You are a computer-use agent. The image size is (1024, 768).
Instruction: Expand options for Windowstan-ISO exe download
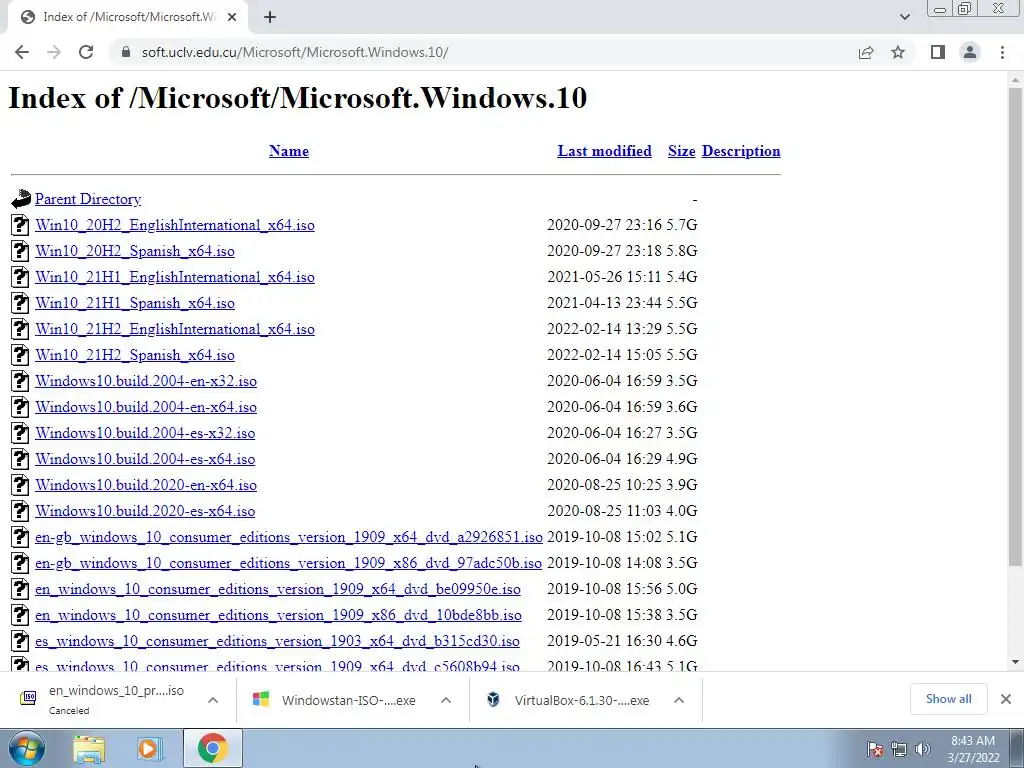click(446, 699)
